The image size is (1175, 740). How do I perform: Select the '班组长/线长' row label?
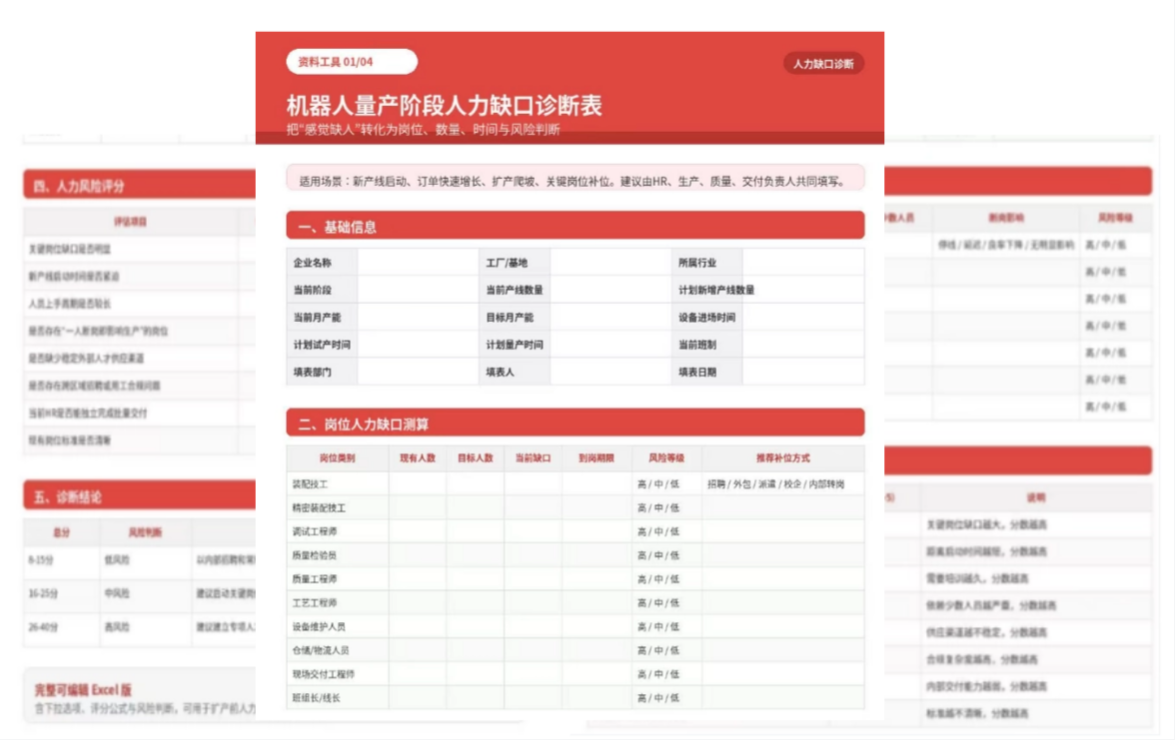pos(316,697)
